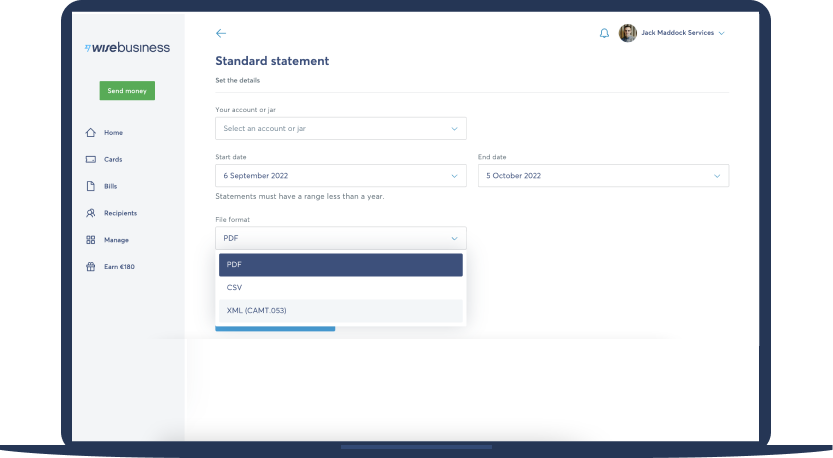
Task: Click the Bills document icon
Action: click(x=91, y=186)
